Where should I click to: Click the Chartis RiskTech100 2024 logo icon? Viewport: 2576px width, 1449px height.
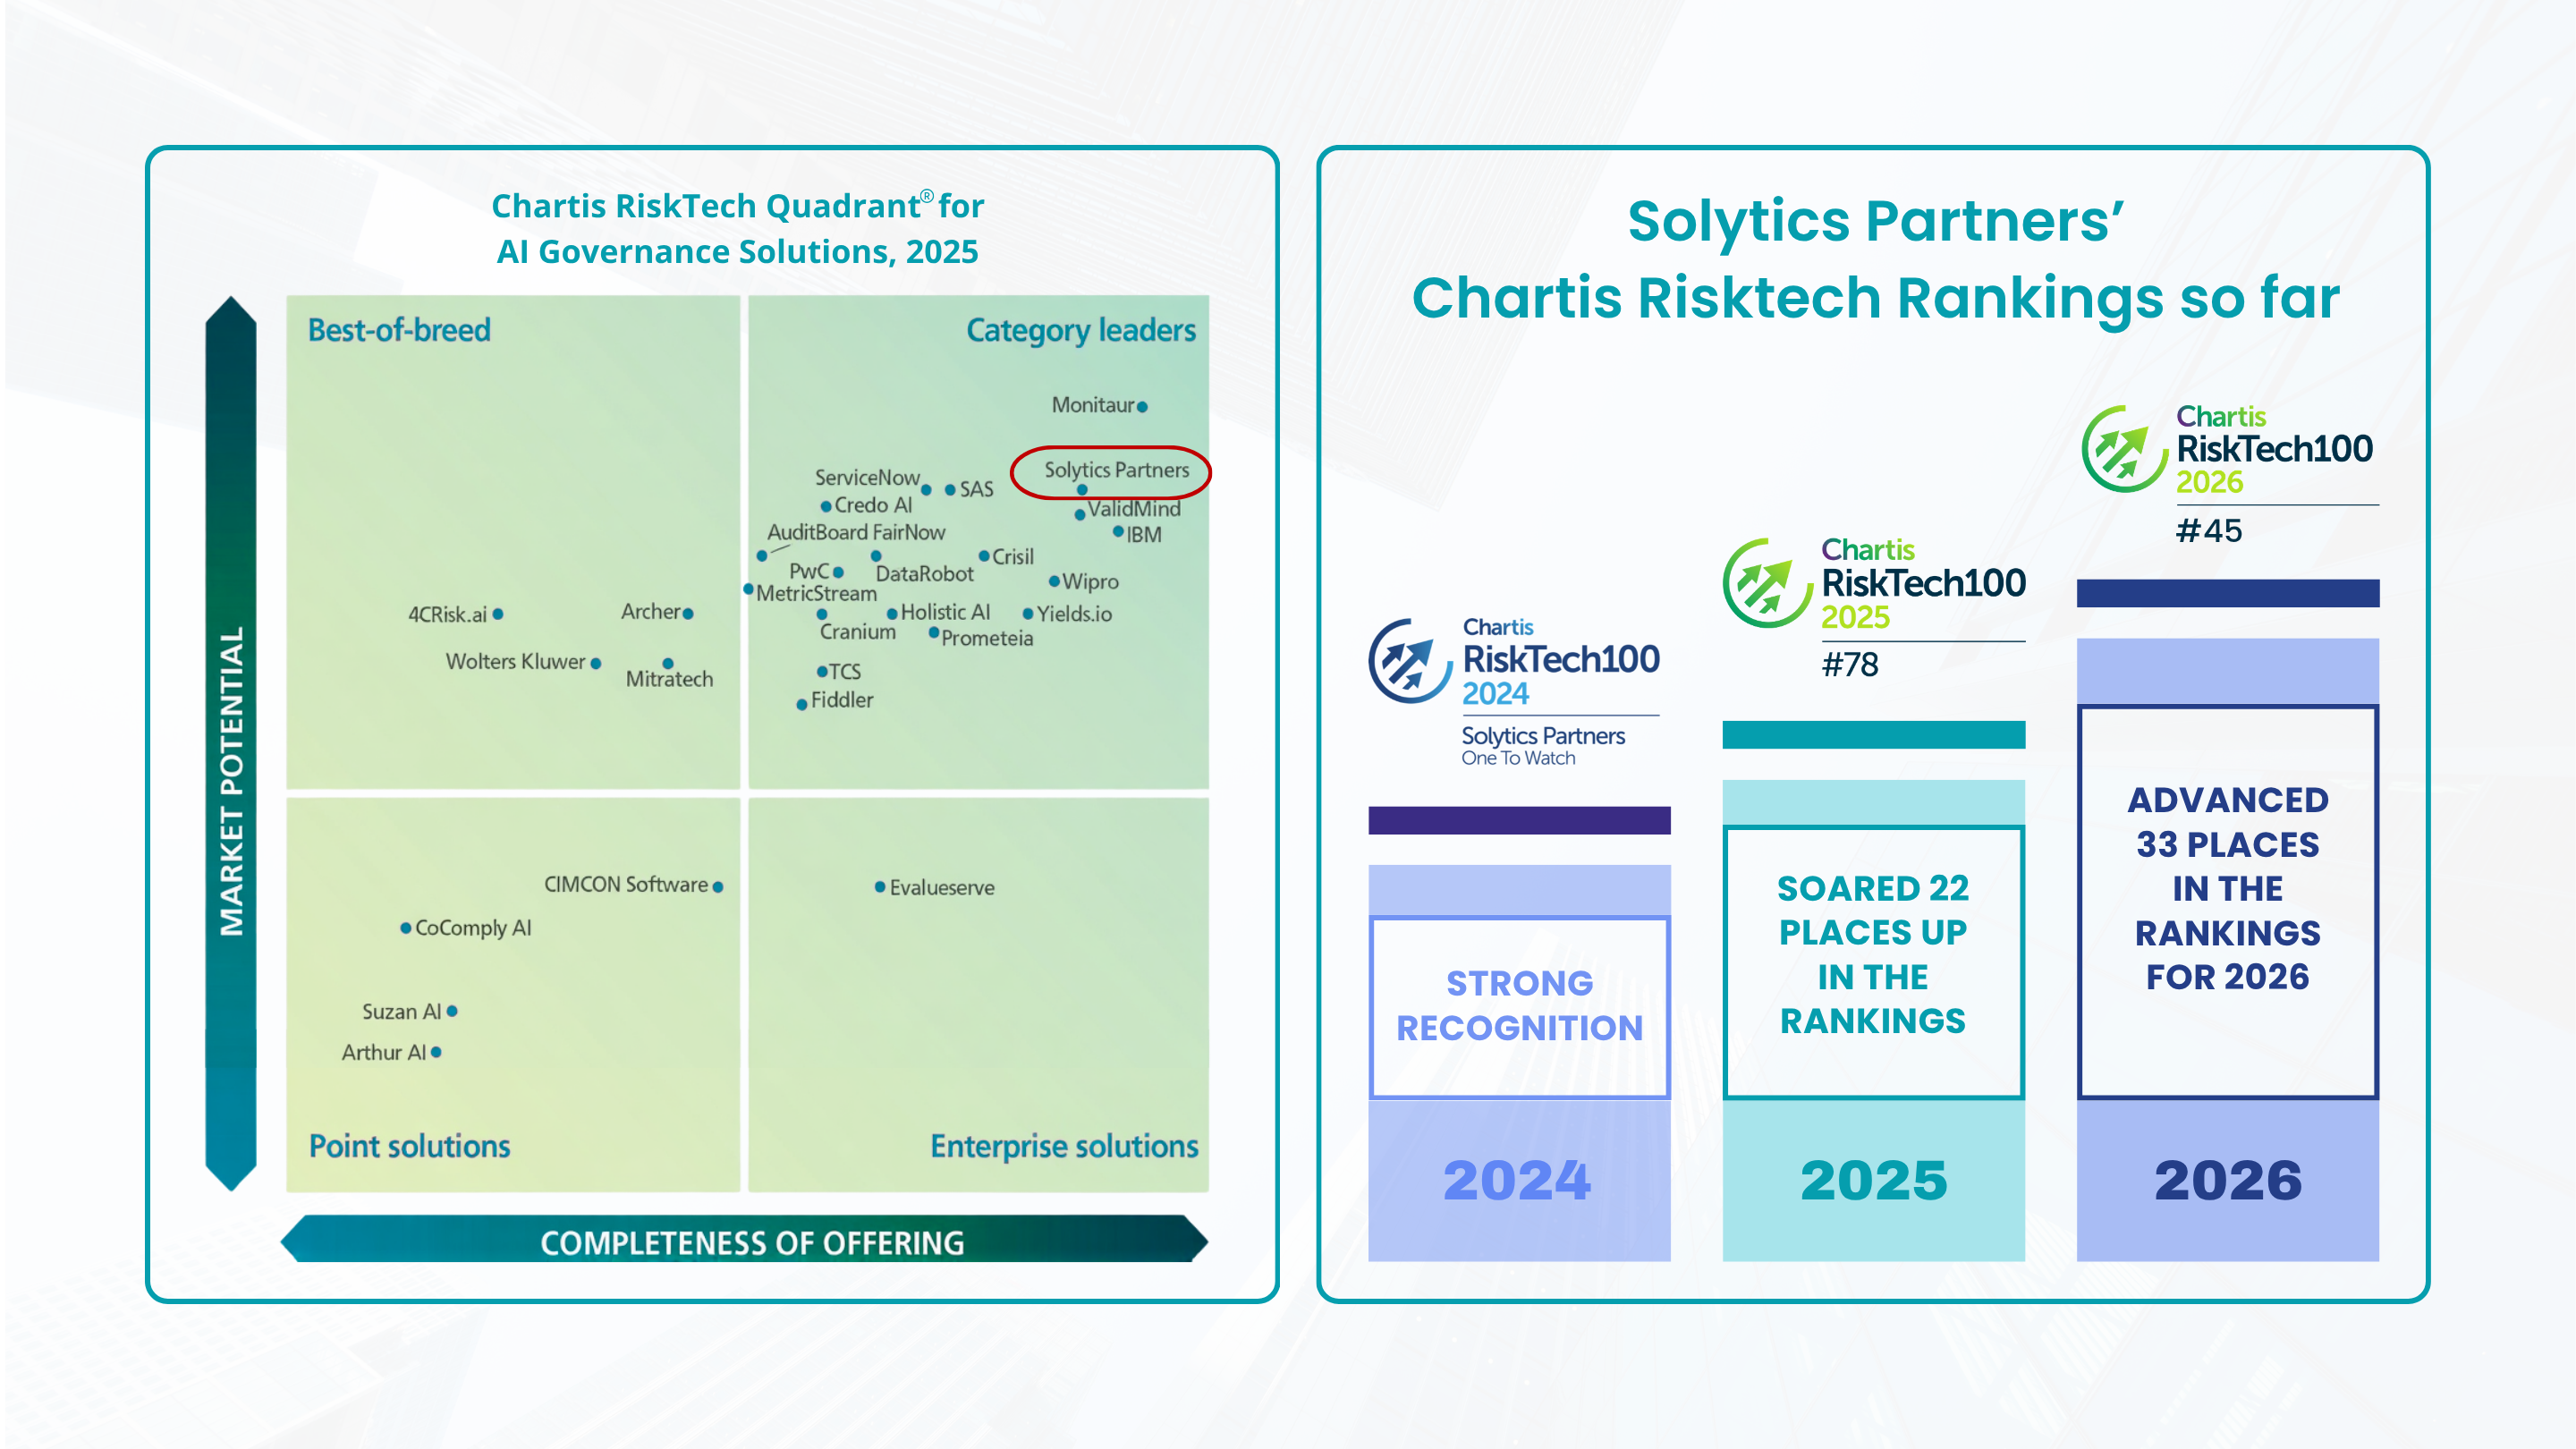[1410, 661]
